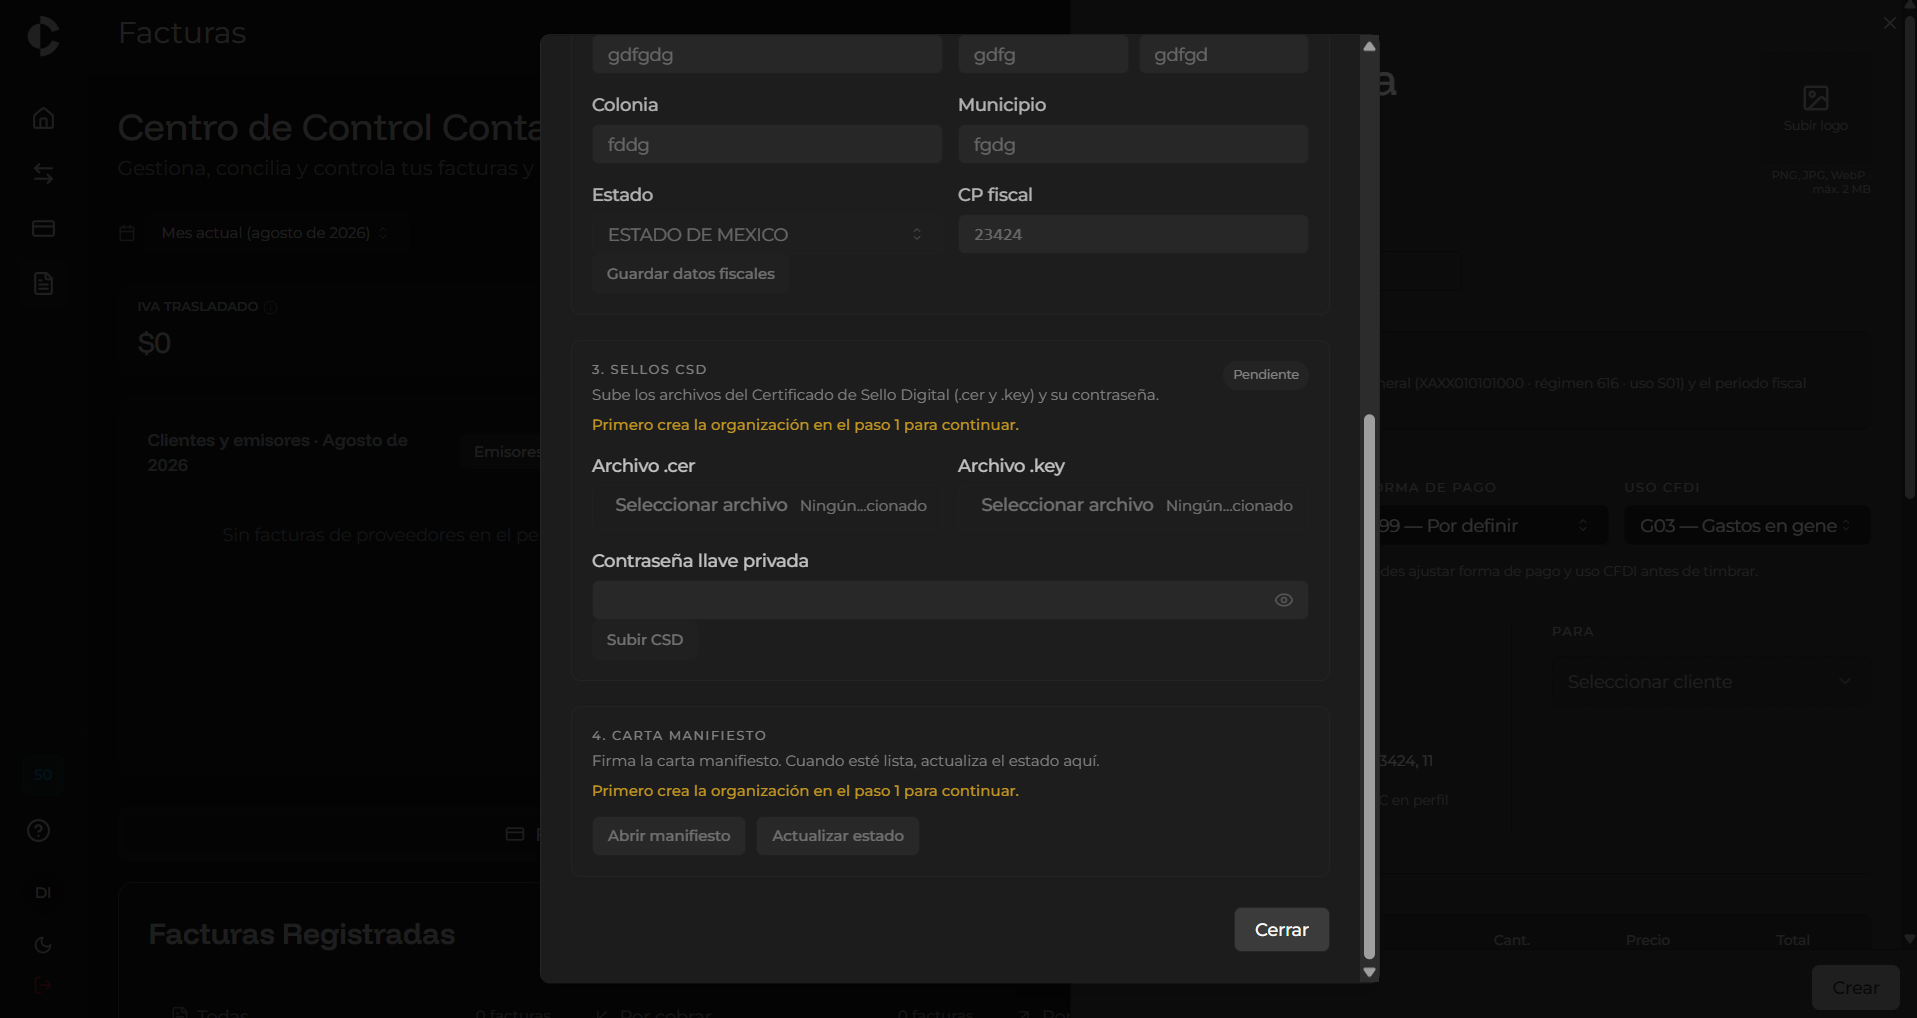
Task: Open the invoices document icon in sidebar
Action: 43,284
